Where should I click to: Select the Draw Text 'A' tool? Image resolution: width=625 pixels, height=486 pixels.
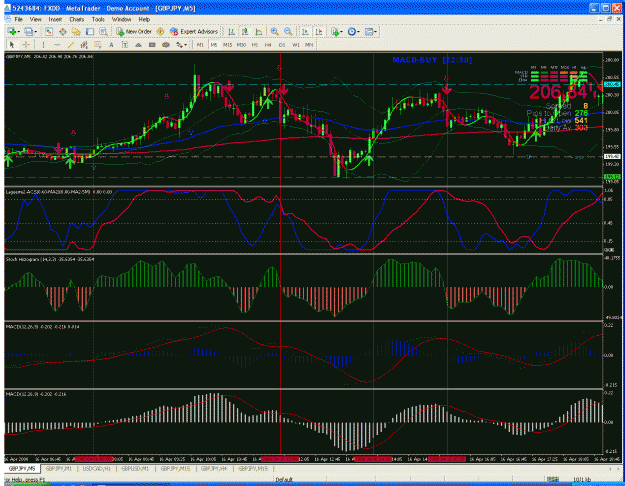111,45
